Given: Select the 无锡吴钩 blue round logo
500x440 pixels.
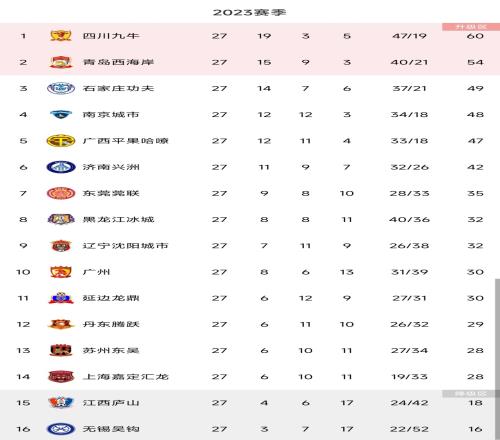Looking at the screenshot, I should pos(61,429).
